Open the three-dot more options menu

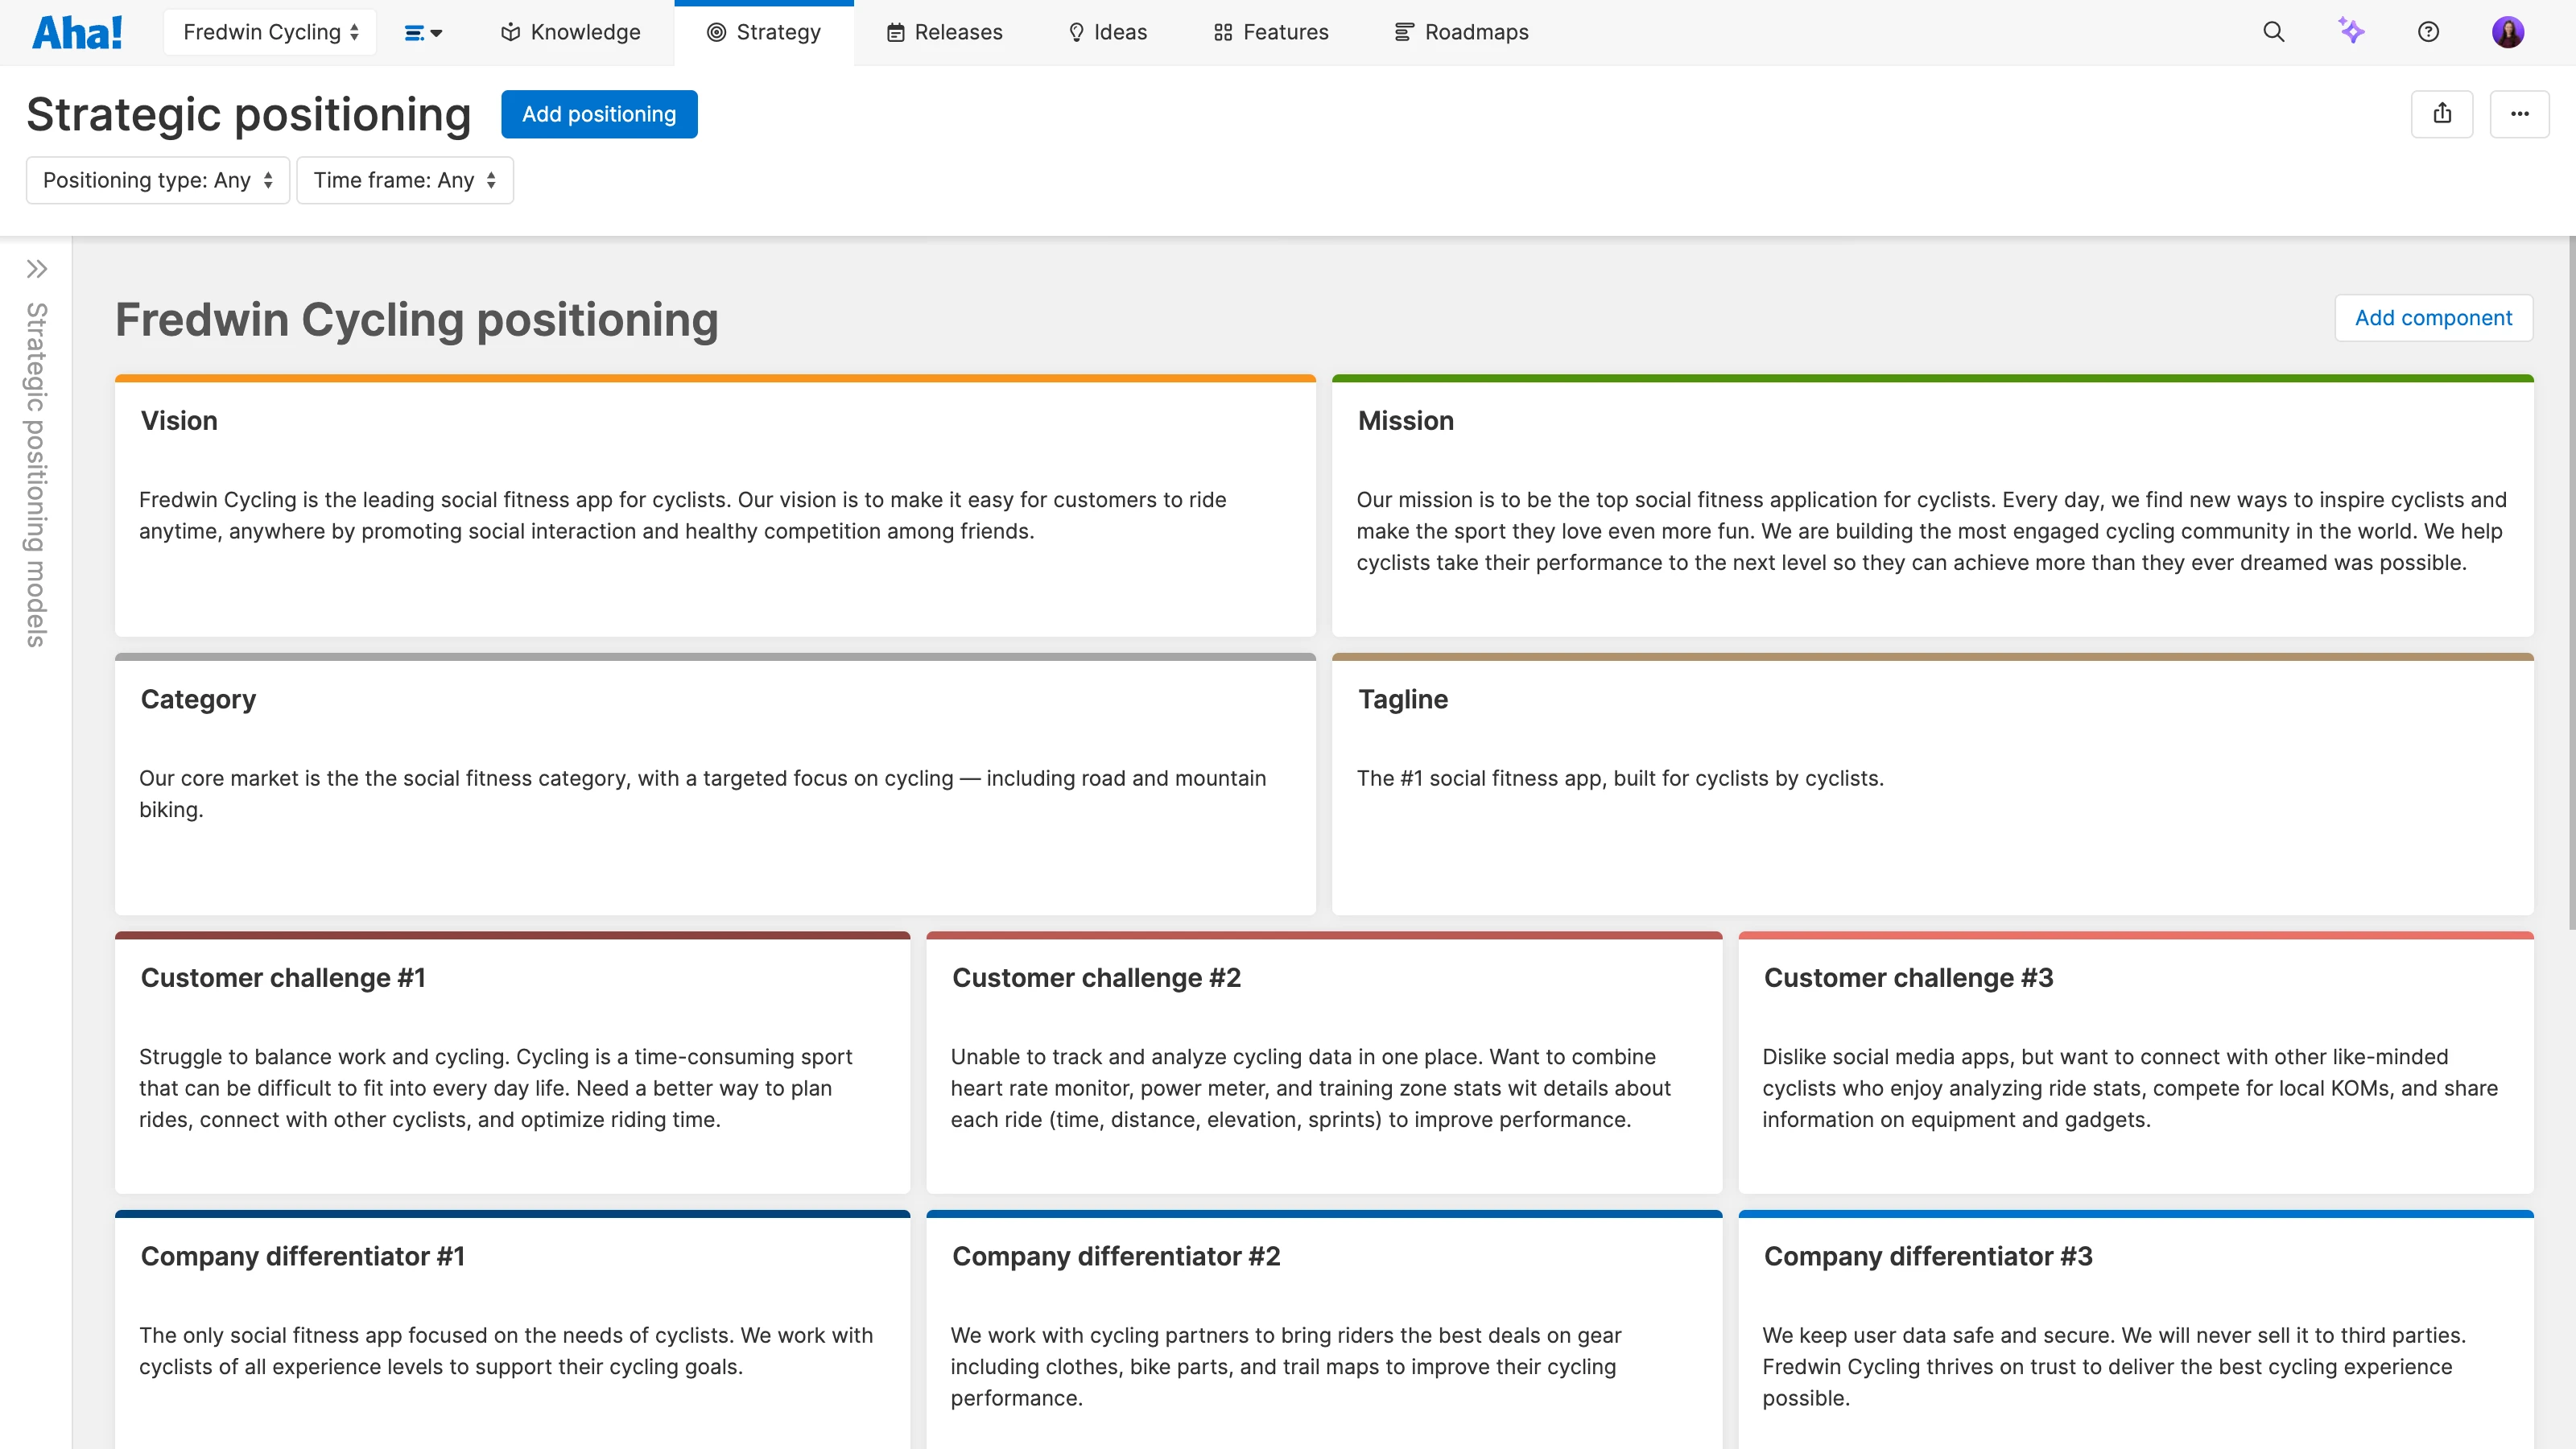point(2519,114)
